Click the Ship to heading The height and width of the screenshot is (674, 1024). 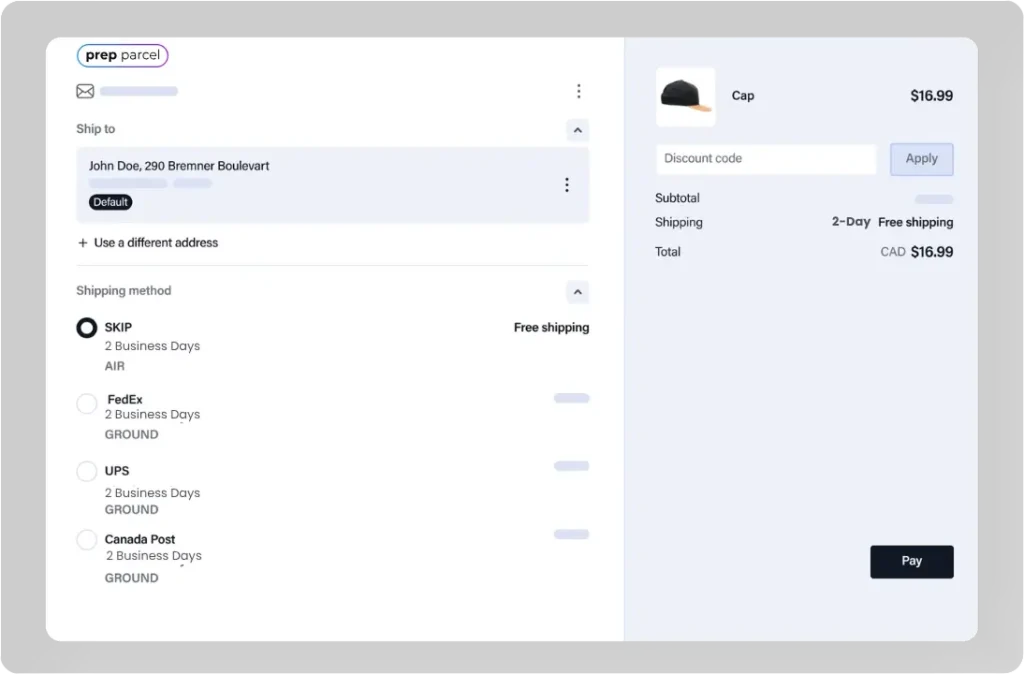pos(95,129)
